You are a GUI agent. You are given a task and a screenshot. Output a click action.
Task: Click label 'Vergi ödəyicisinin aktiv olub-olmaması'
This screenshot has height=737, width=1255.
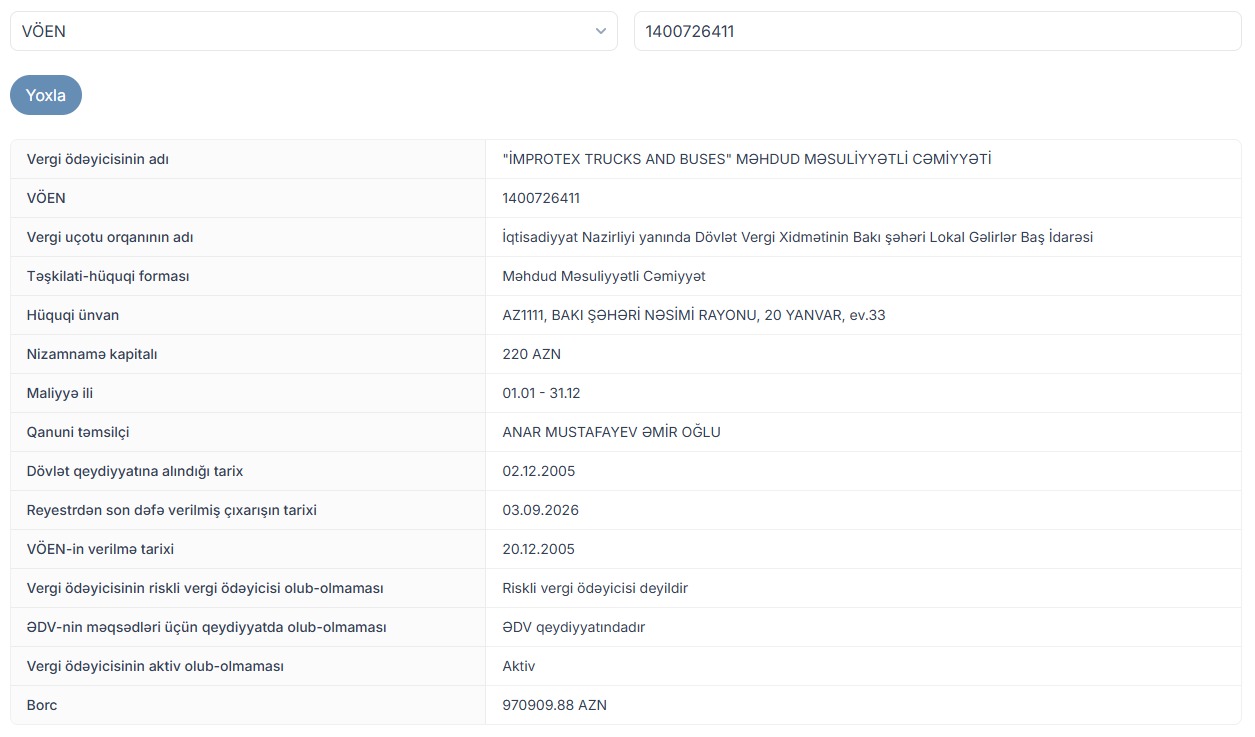tap(155, 666)
